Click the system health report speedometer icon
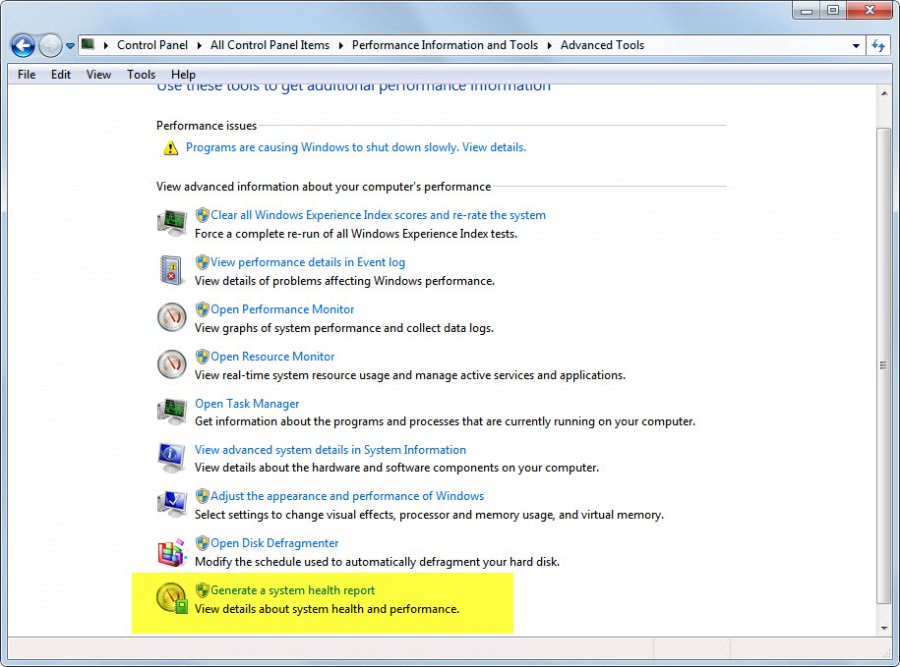 pos(171,597)
